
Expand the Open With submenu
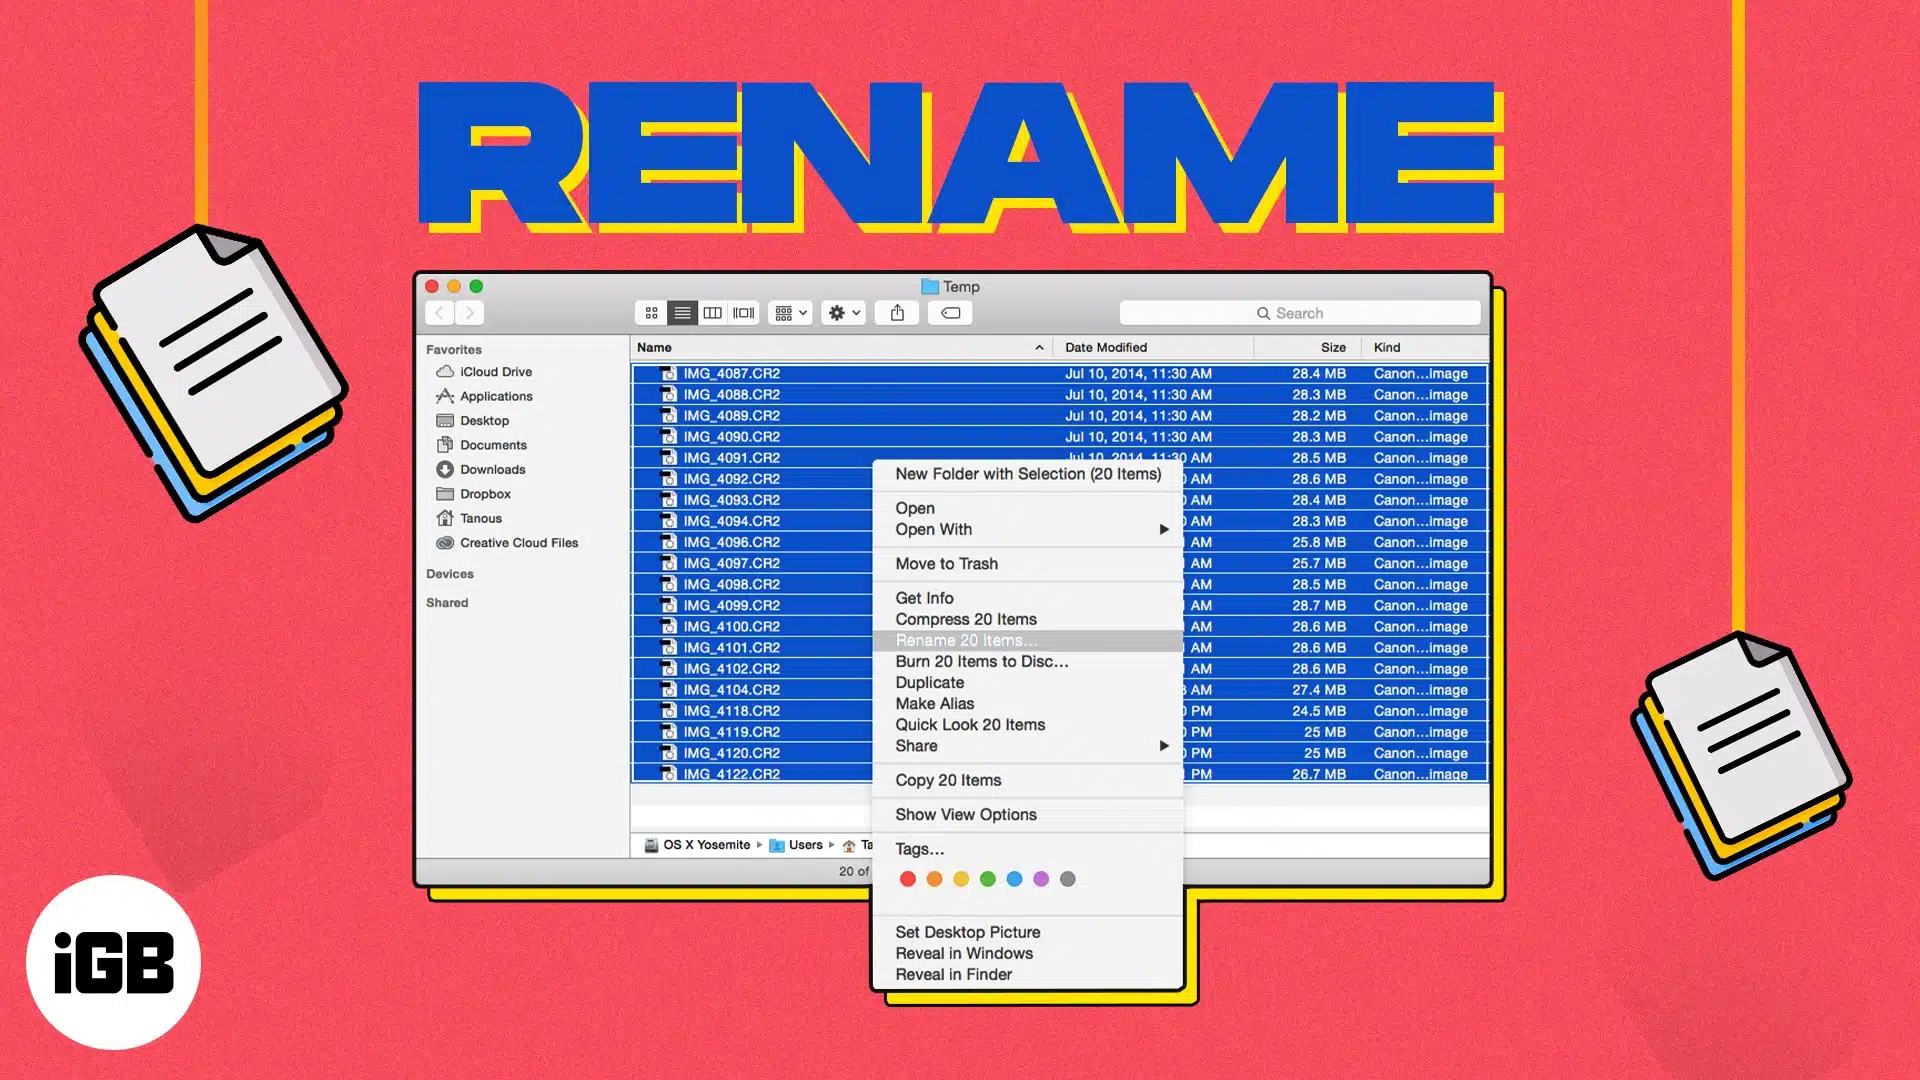coord(1163,529)
